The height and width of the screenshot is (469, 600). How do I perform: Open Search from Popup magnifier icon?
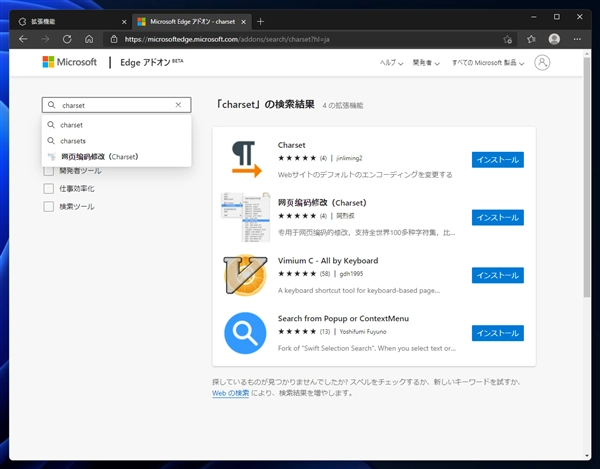point(245,333)
